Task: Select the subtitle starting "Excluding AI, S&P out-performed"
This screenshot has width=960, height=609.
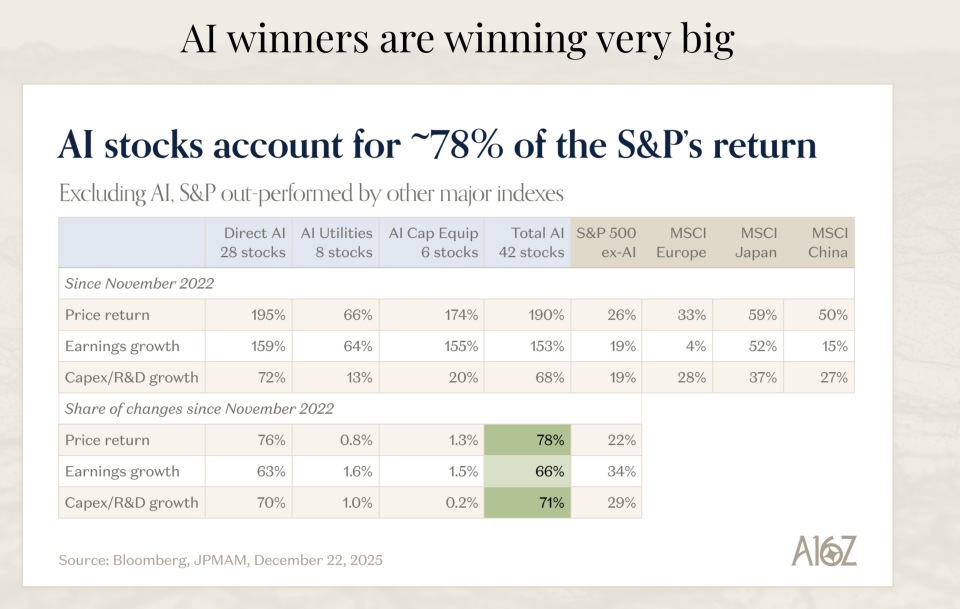Action: coord(311,192)
